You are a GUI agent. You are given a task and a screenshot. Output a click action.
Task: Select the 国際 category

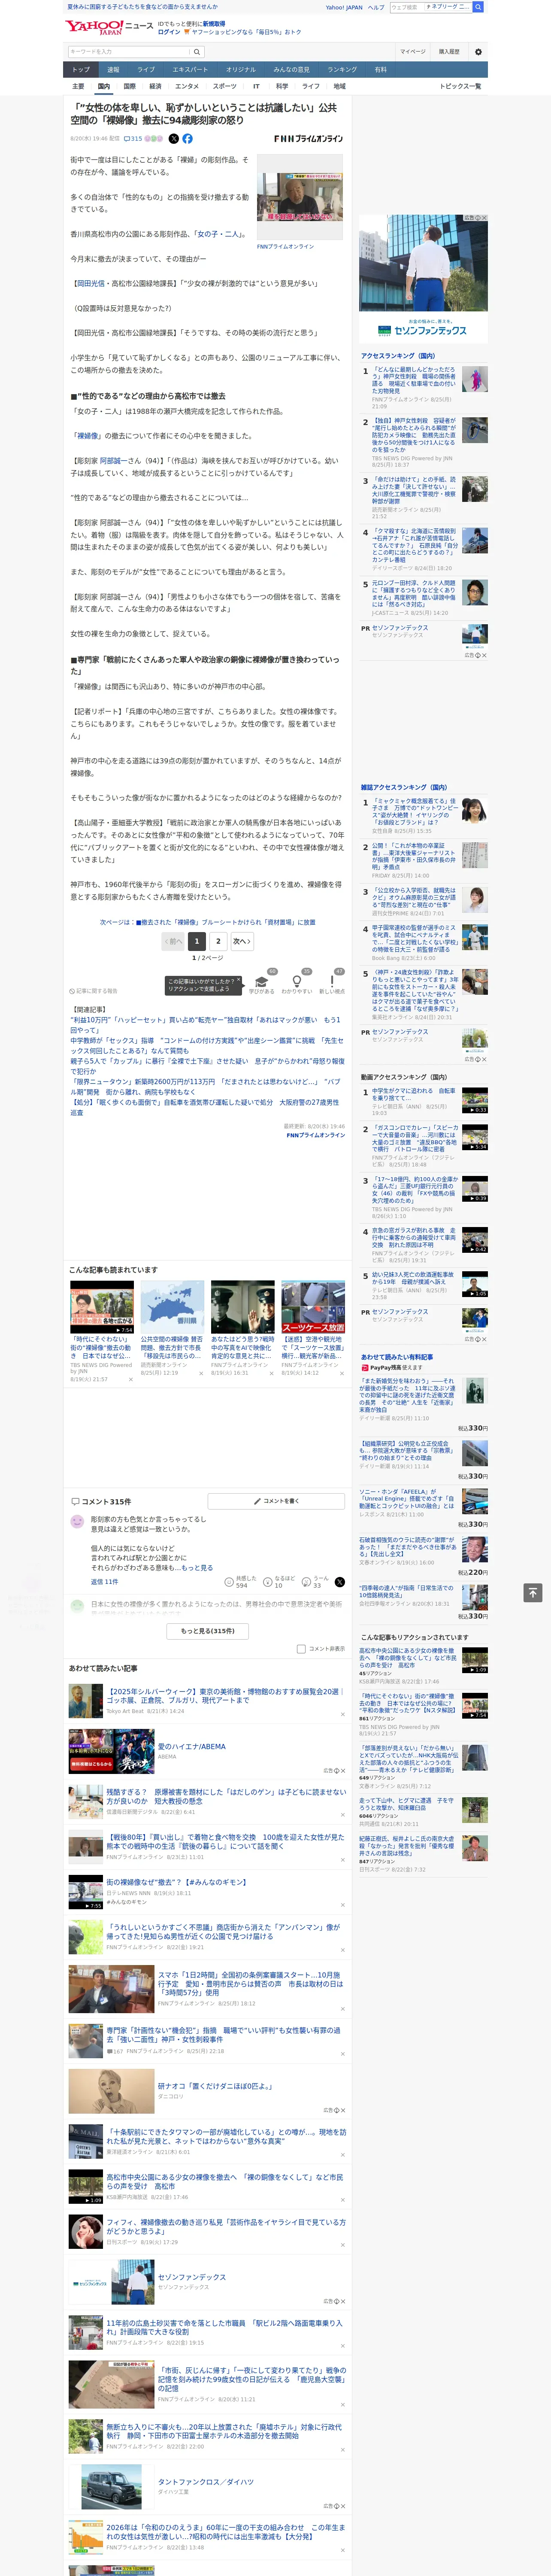tap(129, 86)
